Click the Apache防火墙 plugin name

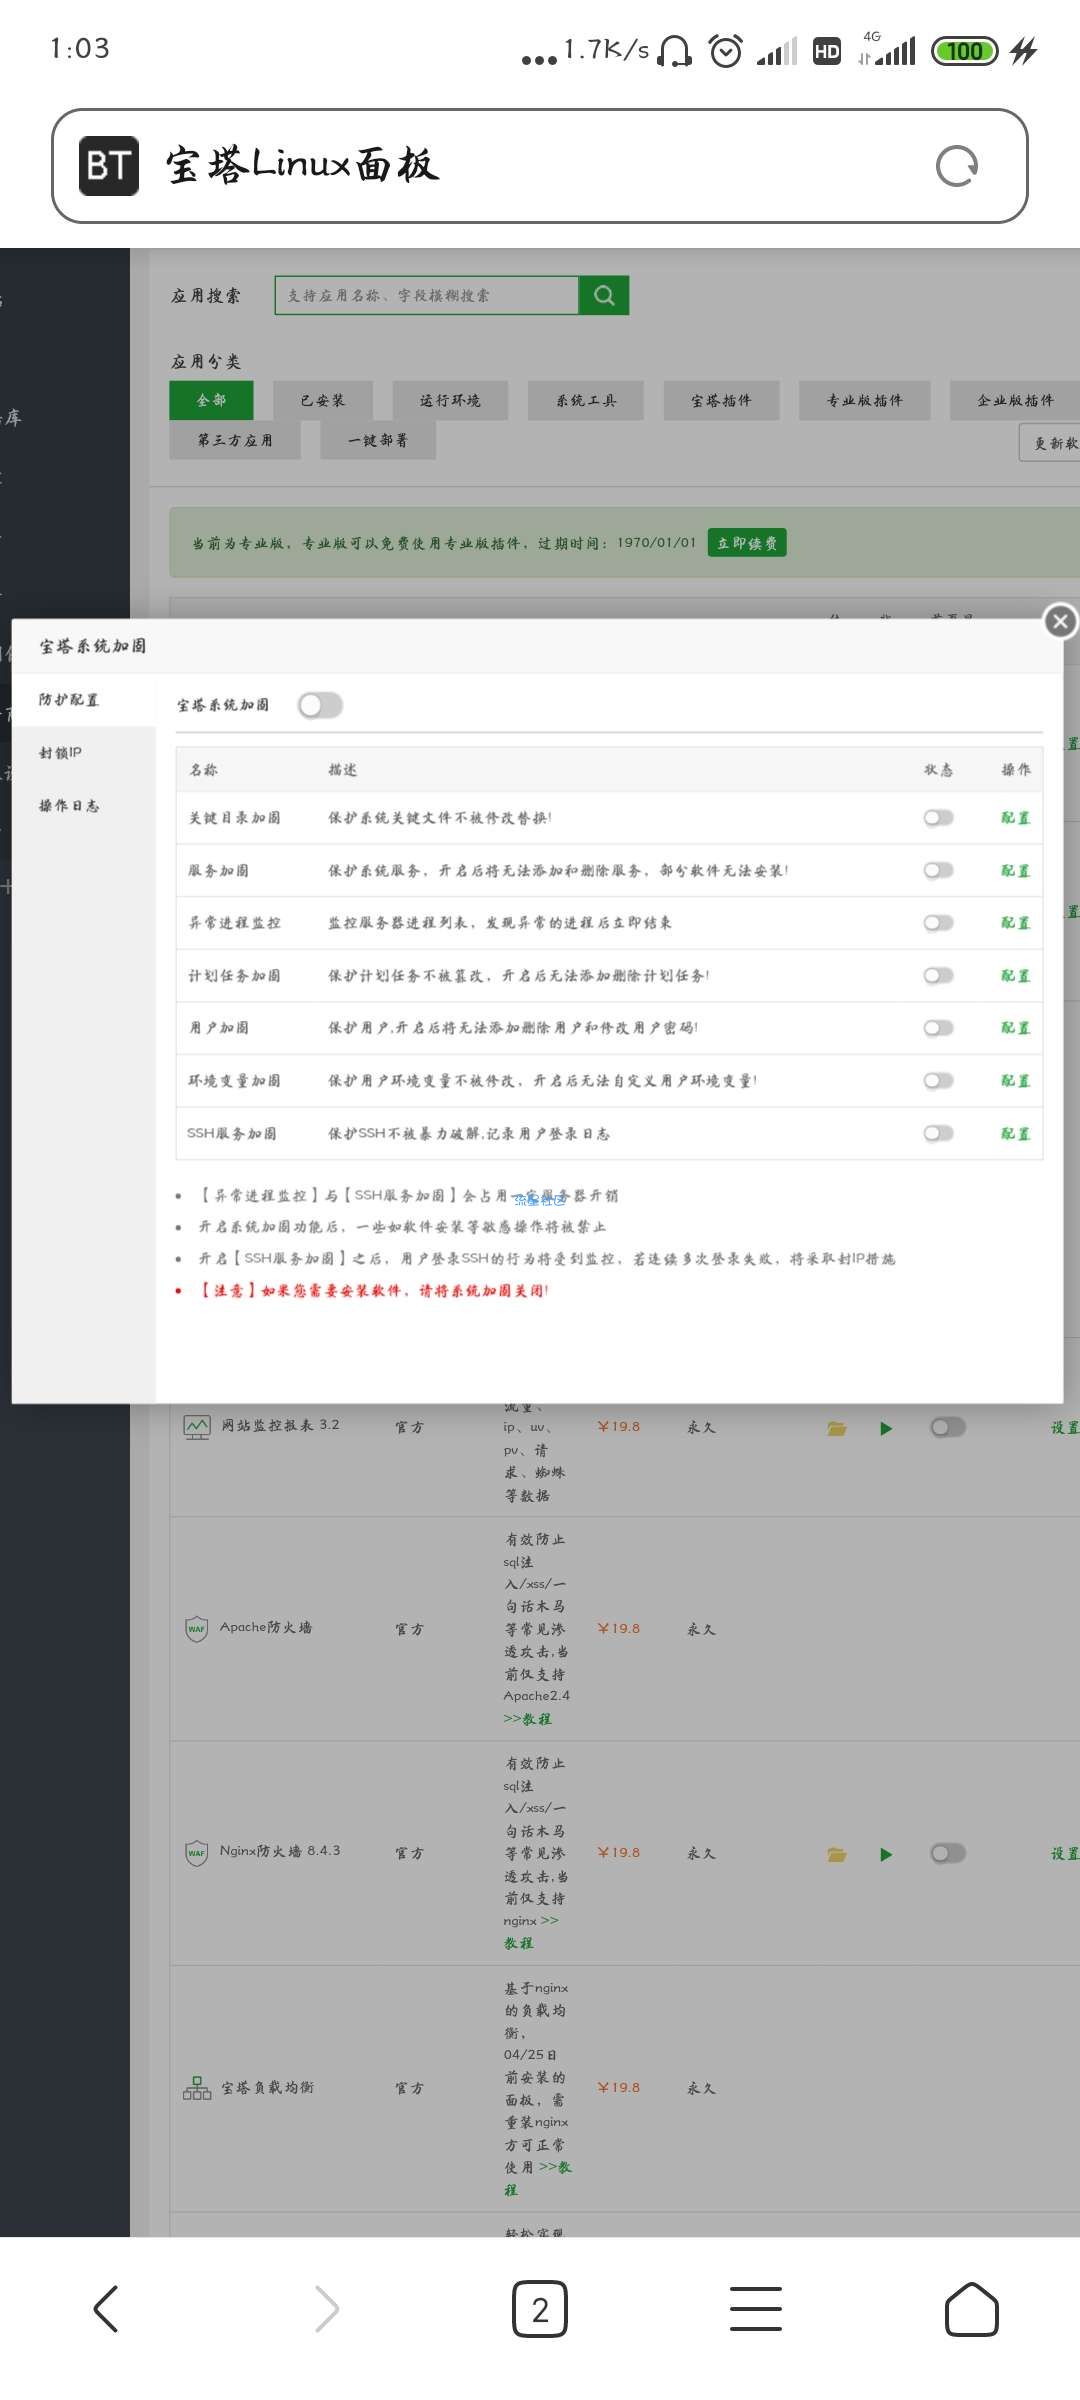point(266,1628)
